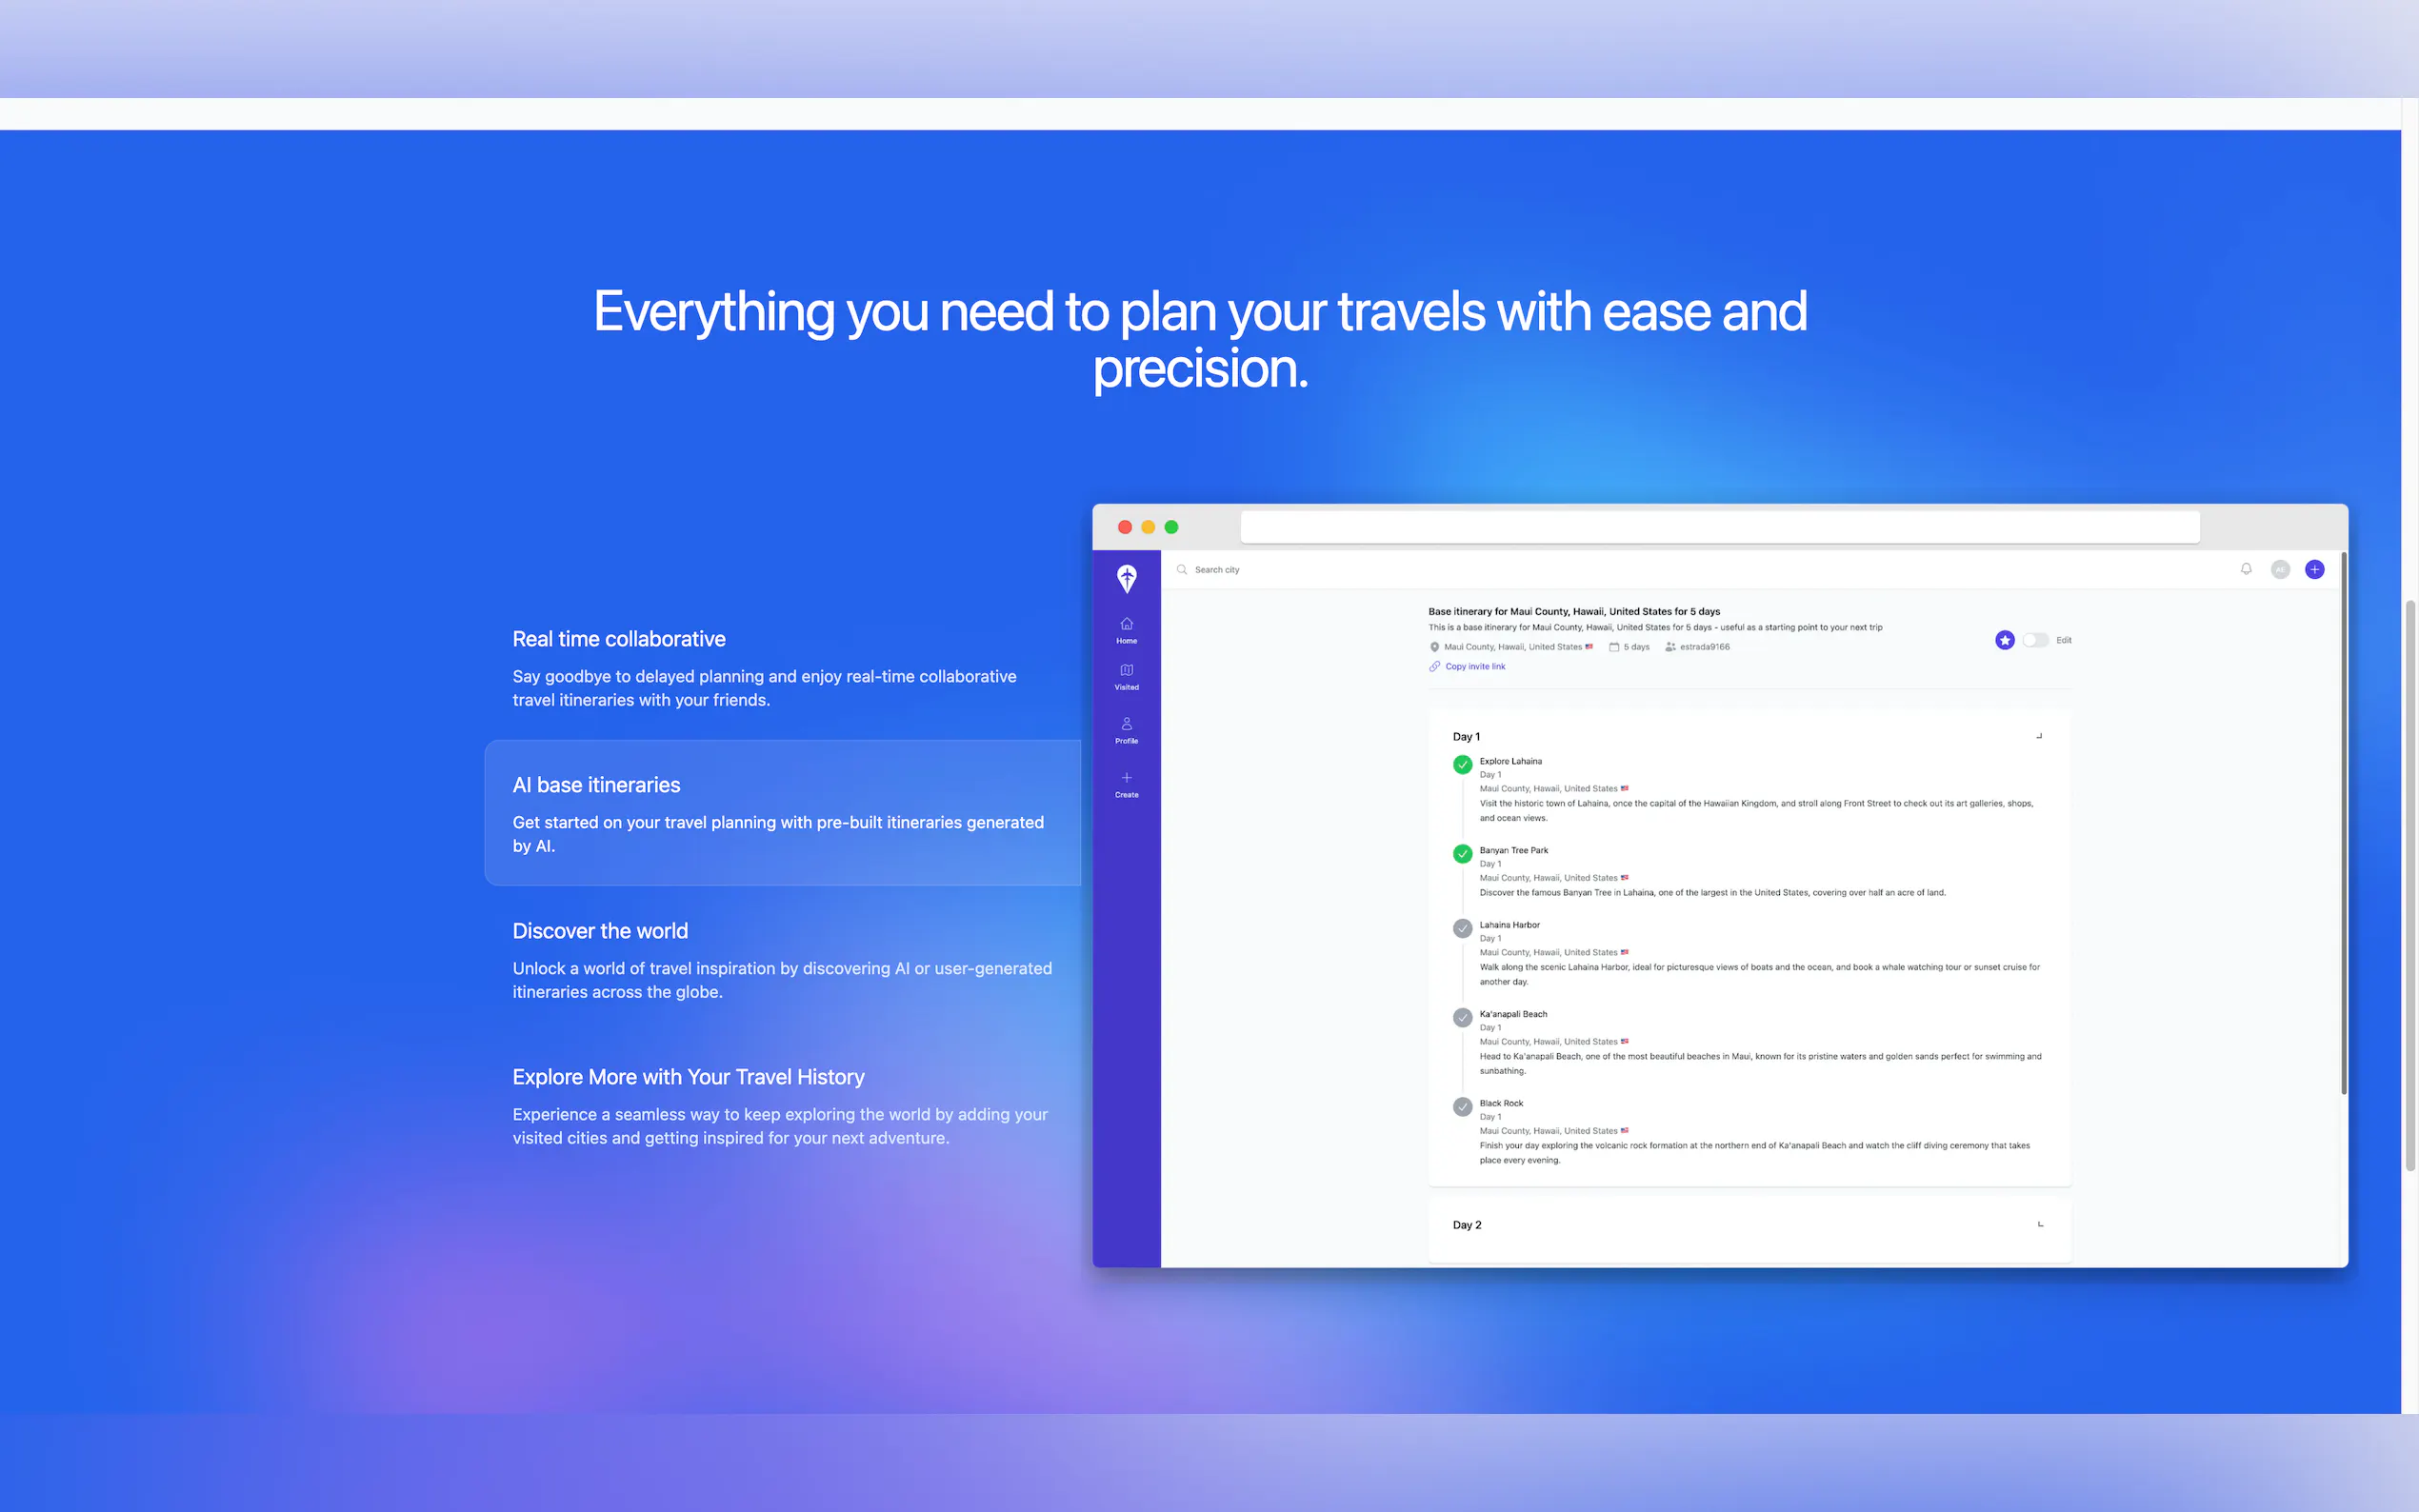Select the Discover the world feature tab
Image resolution: width=2419 pixels, height=1512 pixels.
coord(782,959)
